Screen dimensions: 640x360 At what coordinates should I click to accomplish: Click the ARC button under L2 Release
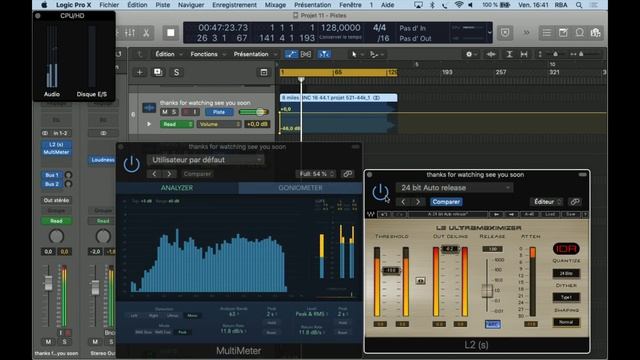tap(493, 324)
